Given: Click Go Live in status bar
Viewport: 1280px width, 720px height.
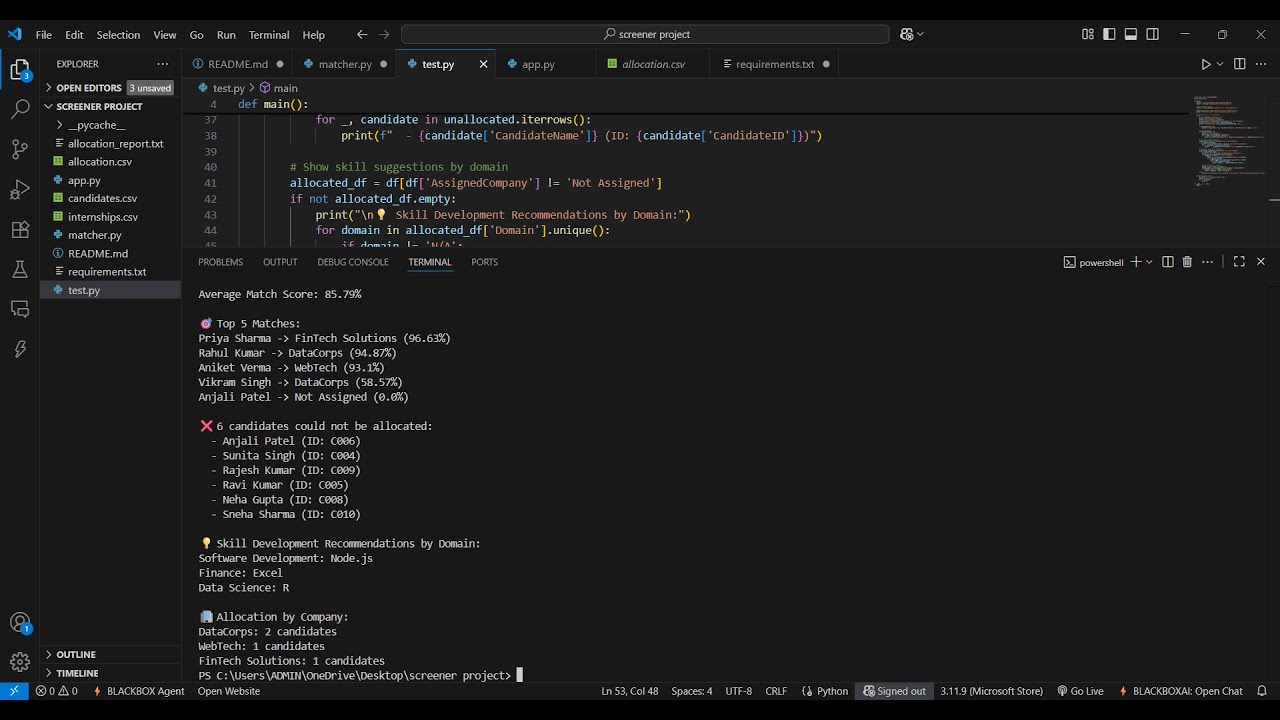Looking at the screenshot, I should point(1080,691).
